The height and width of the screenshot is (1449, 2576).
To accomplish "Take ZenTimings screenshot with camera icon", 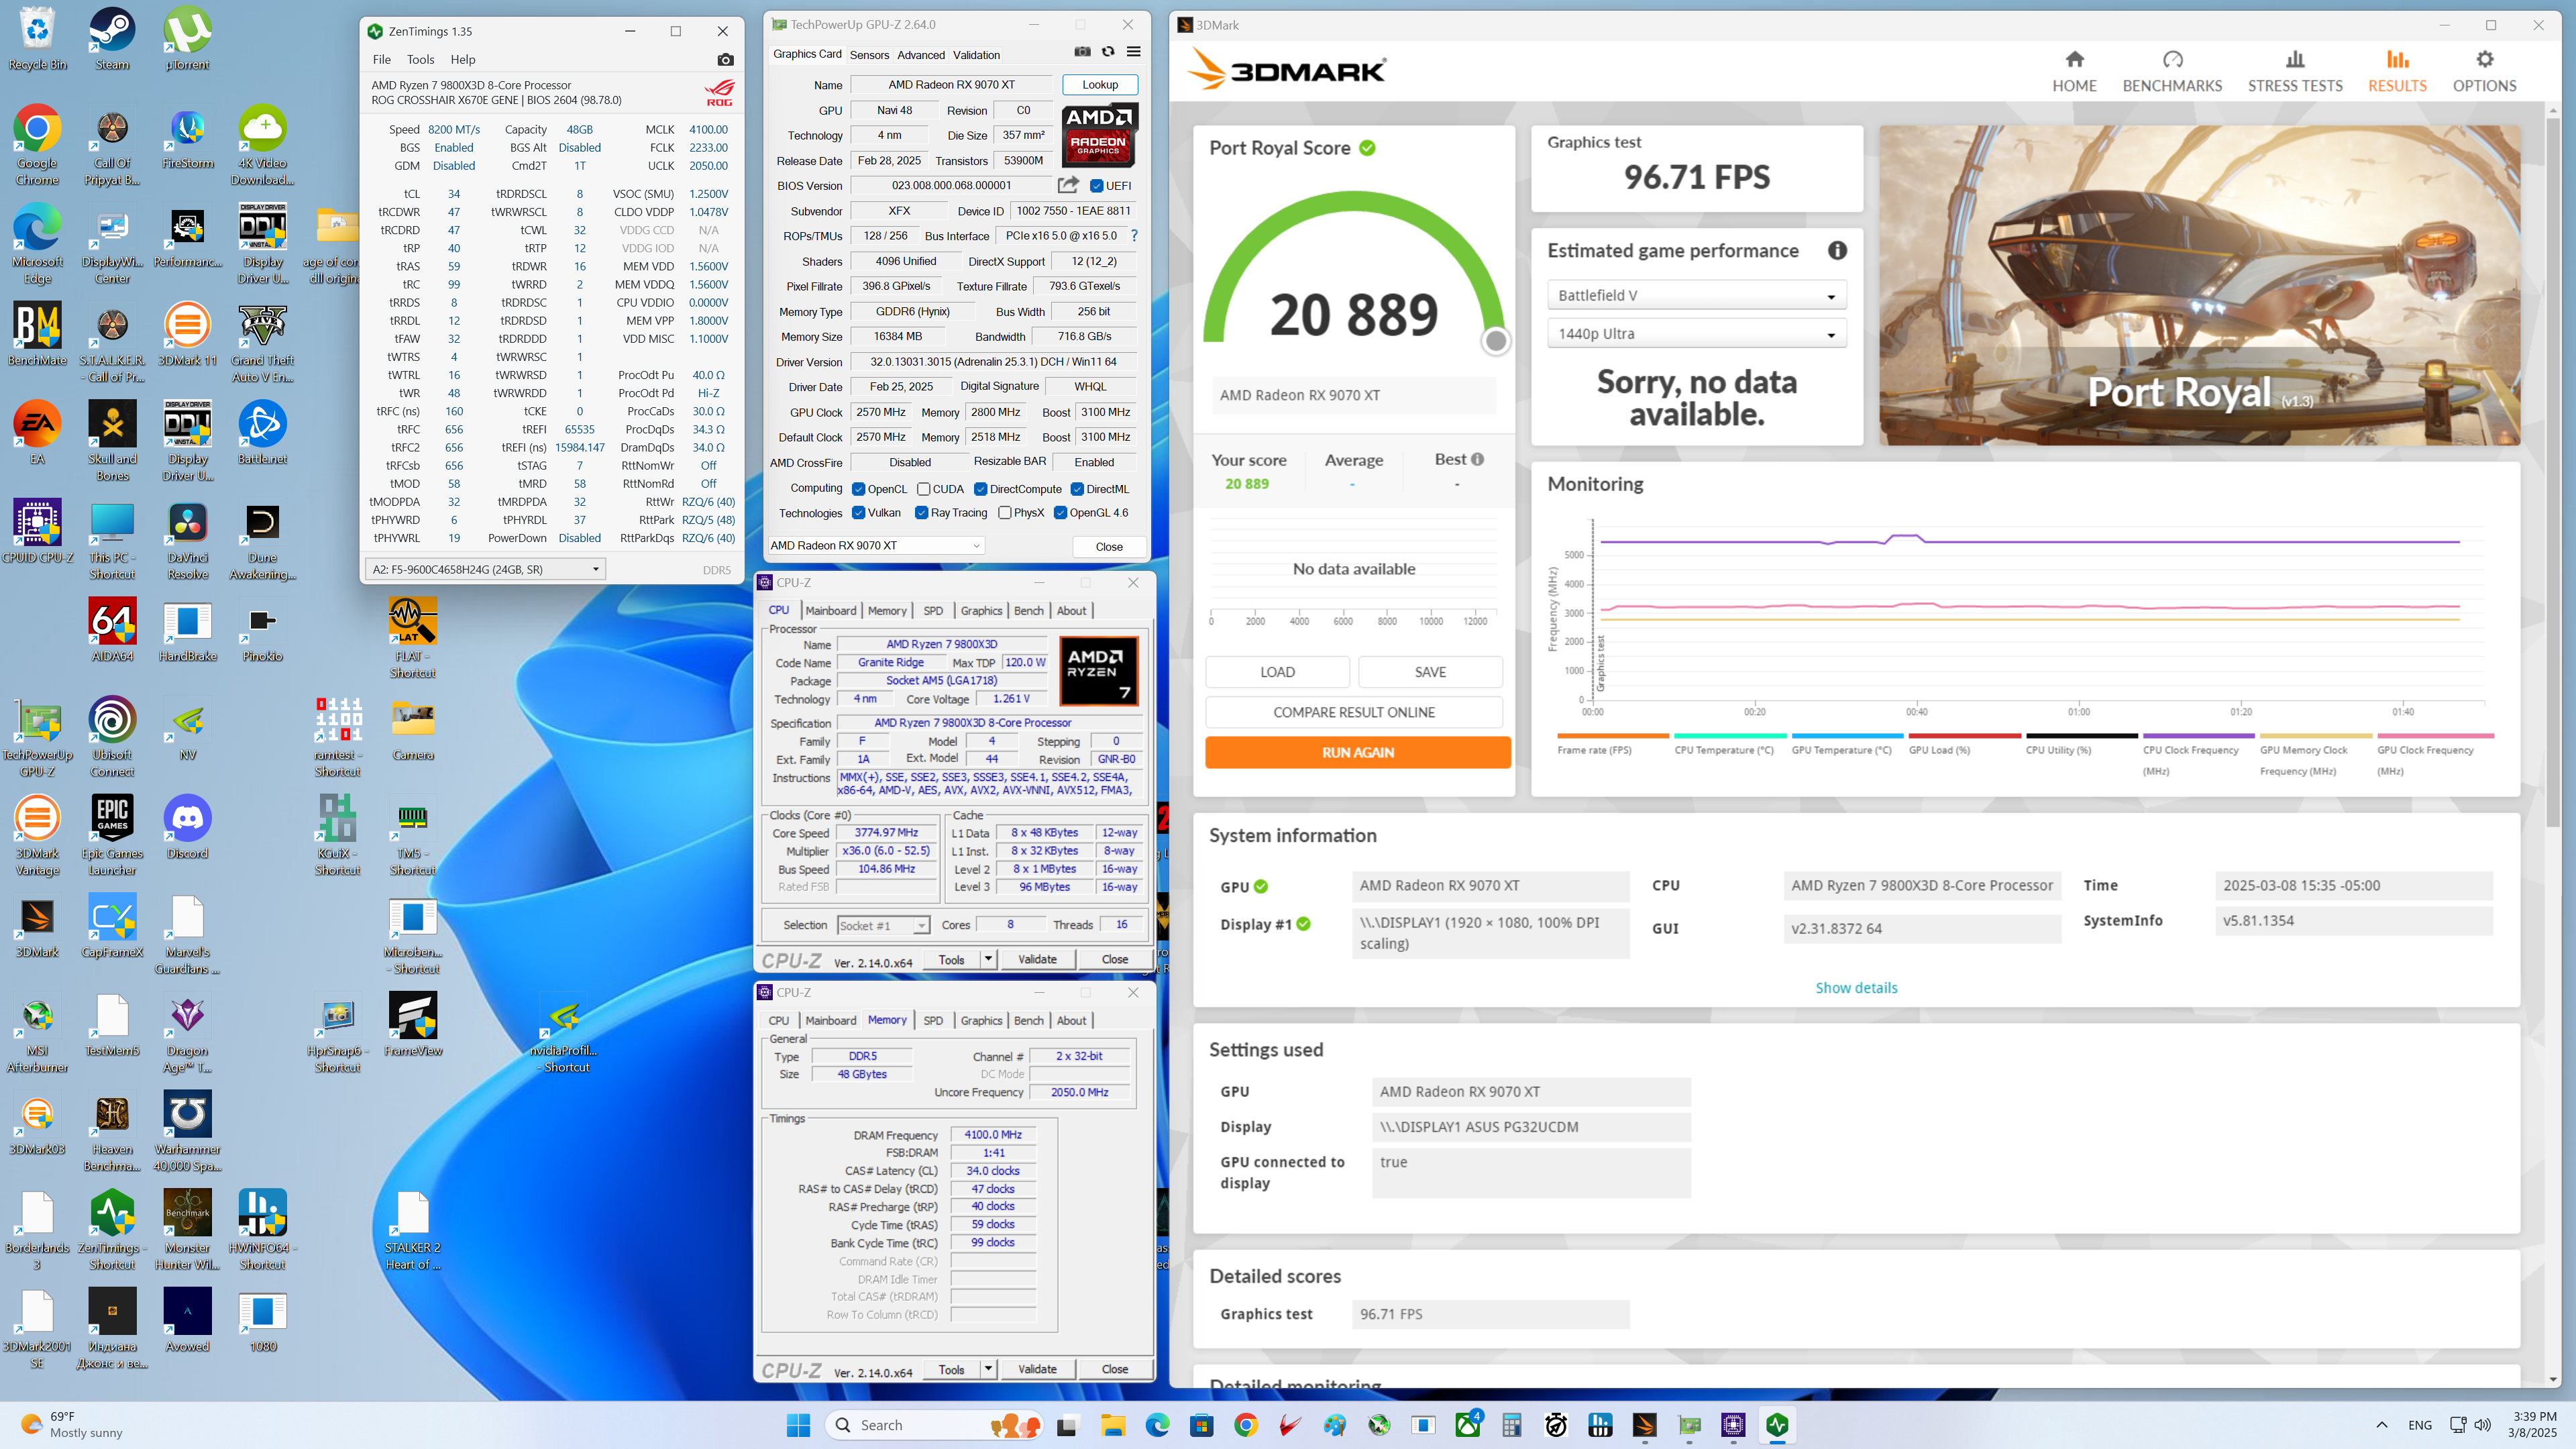I will [725, 60].
